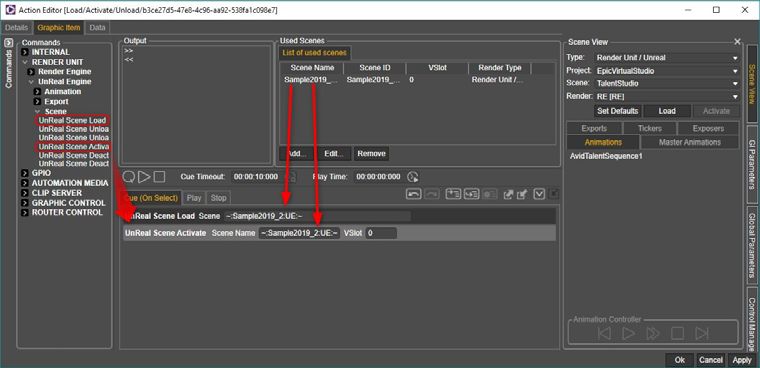Viewport: 760px width, 368px height.
Task: Click the add command row icon
Action: (453, 194)
